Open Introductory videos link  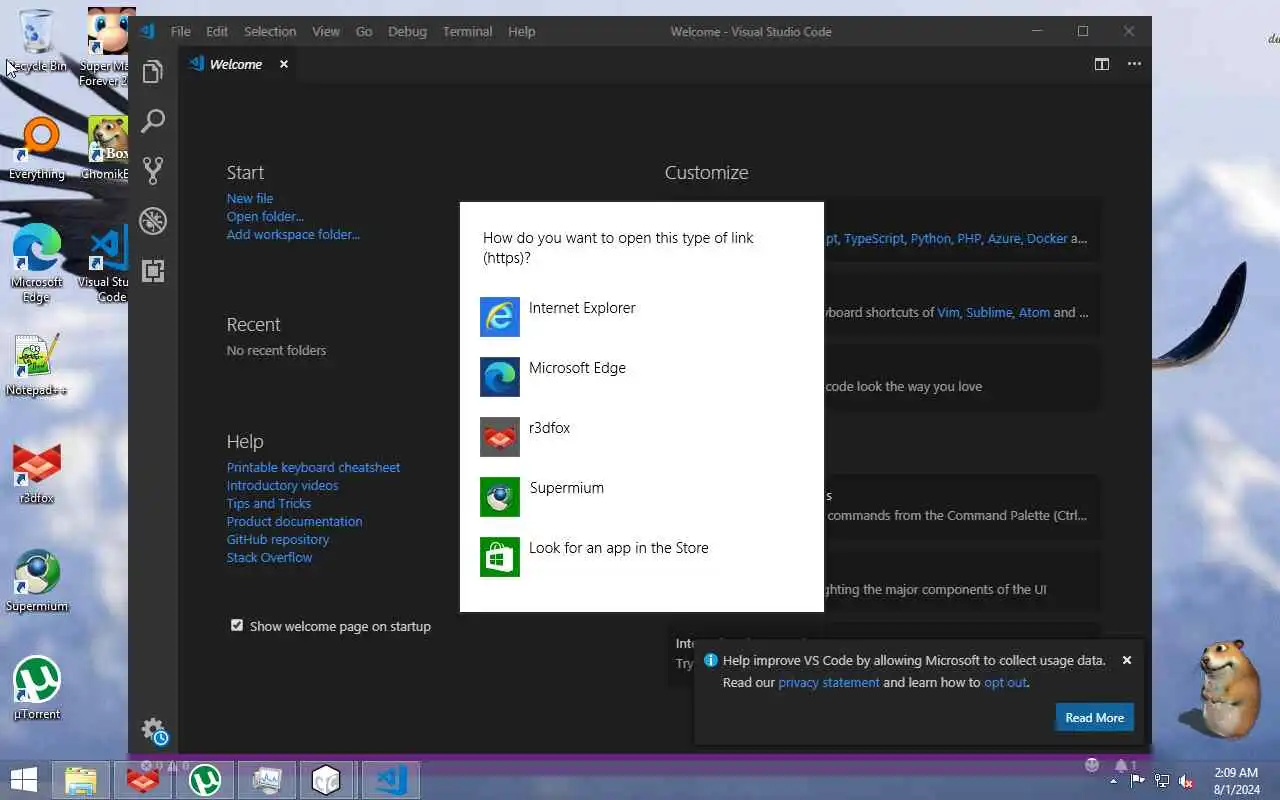pyautogui.click(x=282, y=485)
